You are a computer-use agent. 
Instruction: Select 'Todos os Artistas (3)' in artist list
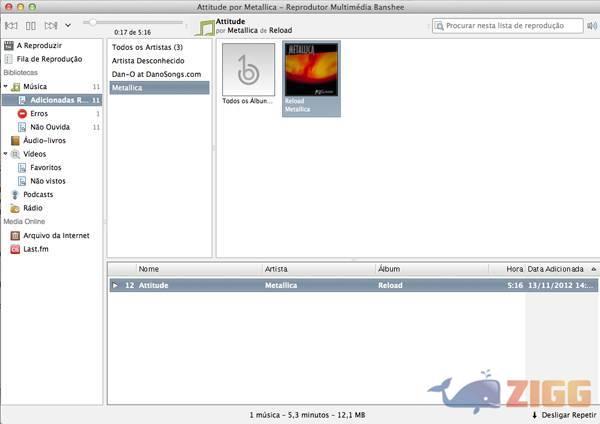pos(147,47)
